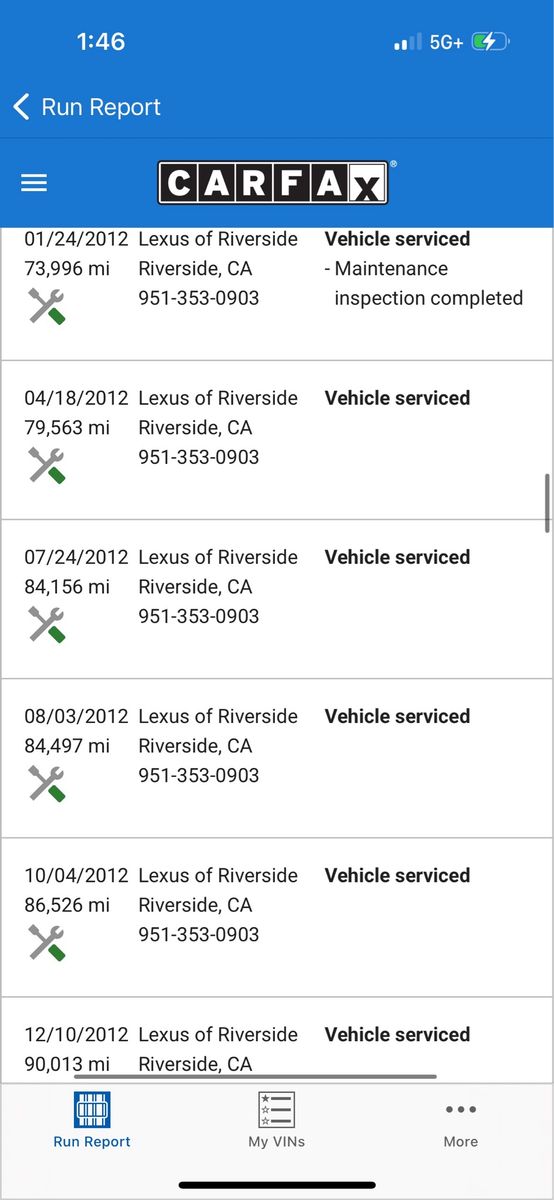Tap Lexus of Riverside in 08/03/2012 entry
The image size is (554, 1200).
pyautogui.click(x=218, y=716)
